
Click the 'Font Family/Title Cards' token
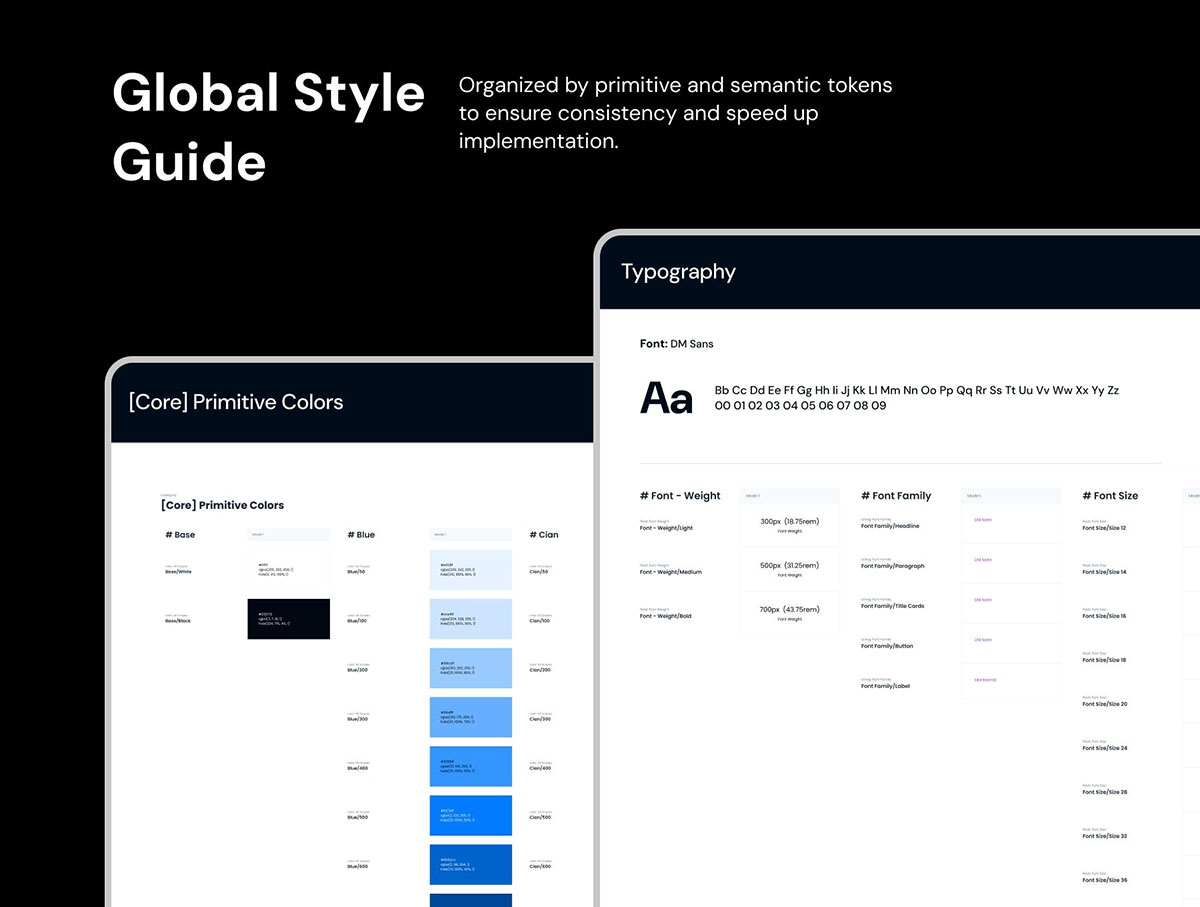click(893, 606)
